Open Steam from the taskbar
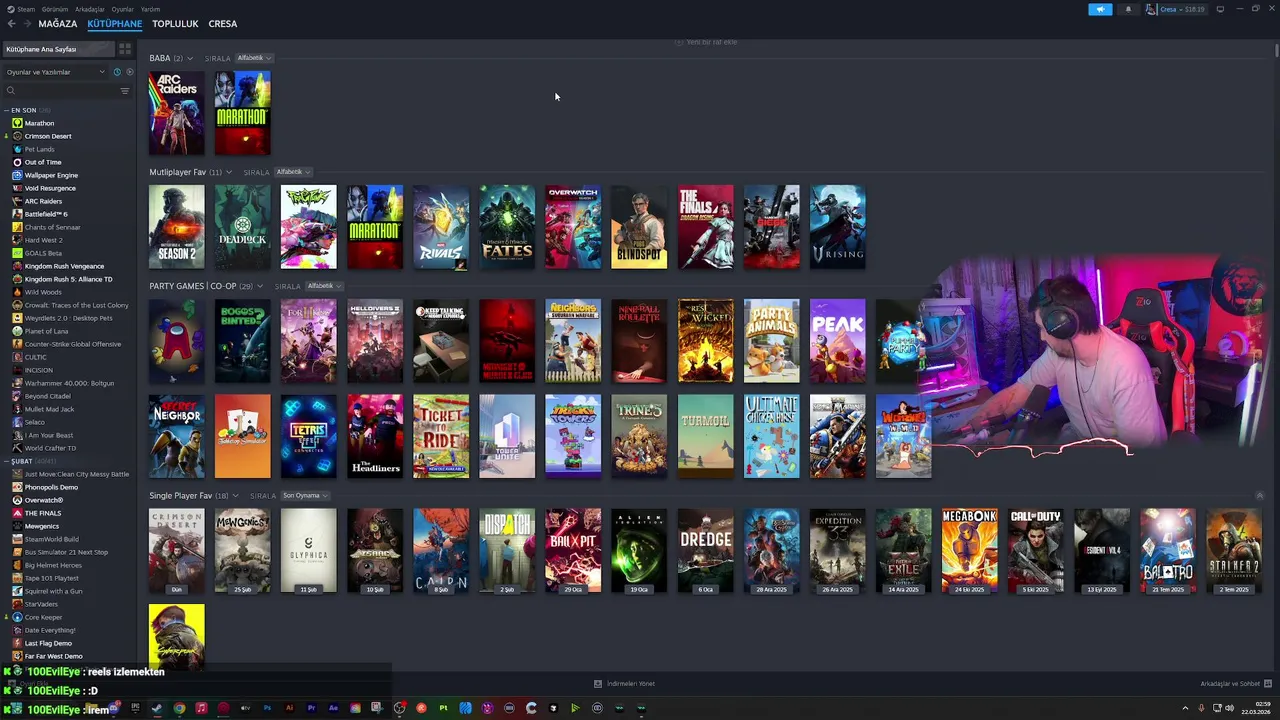The height and width of the screenshot is (720, 1280). point(157,708)
